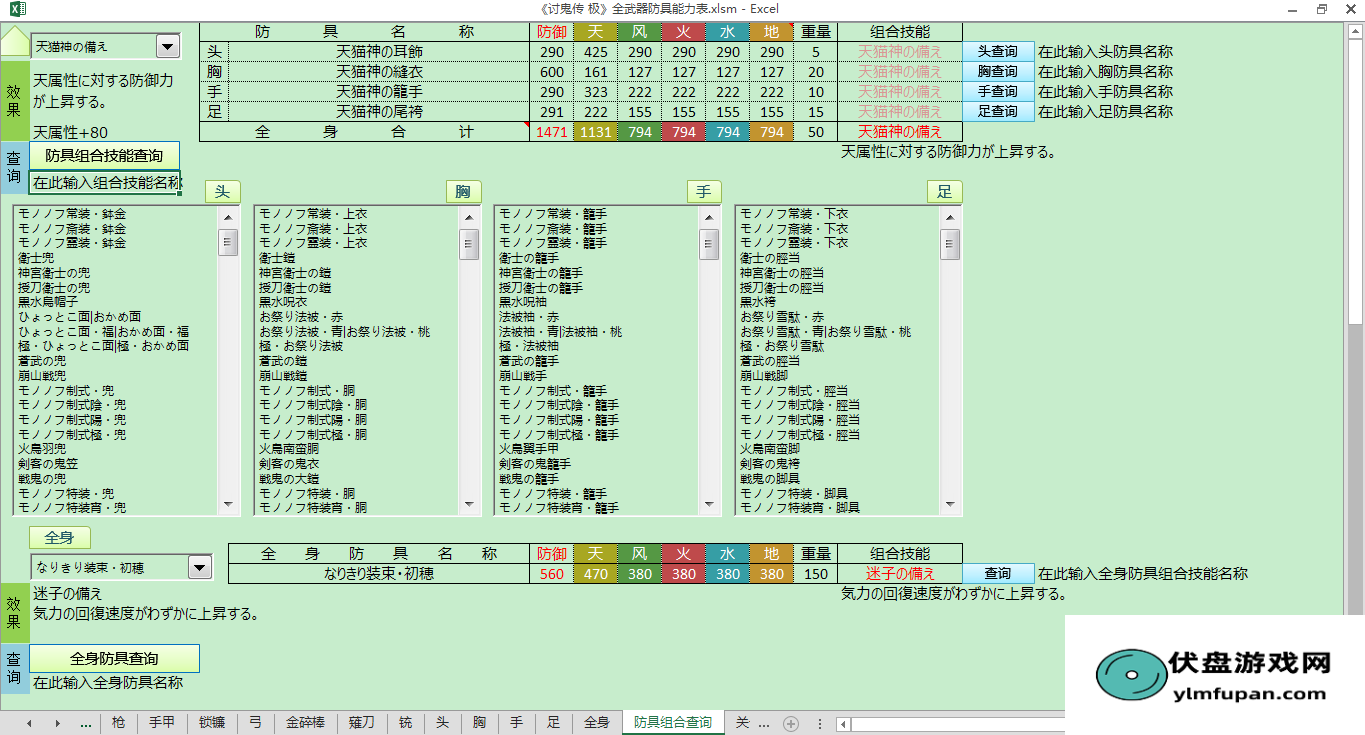Switch to the 锁镰 sheet tab

point(211,723)
